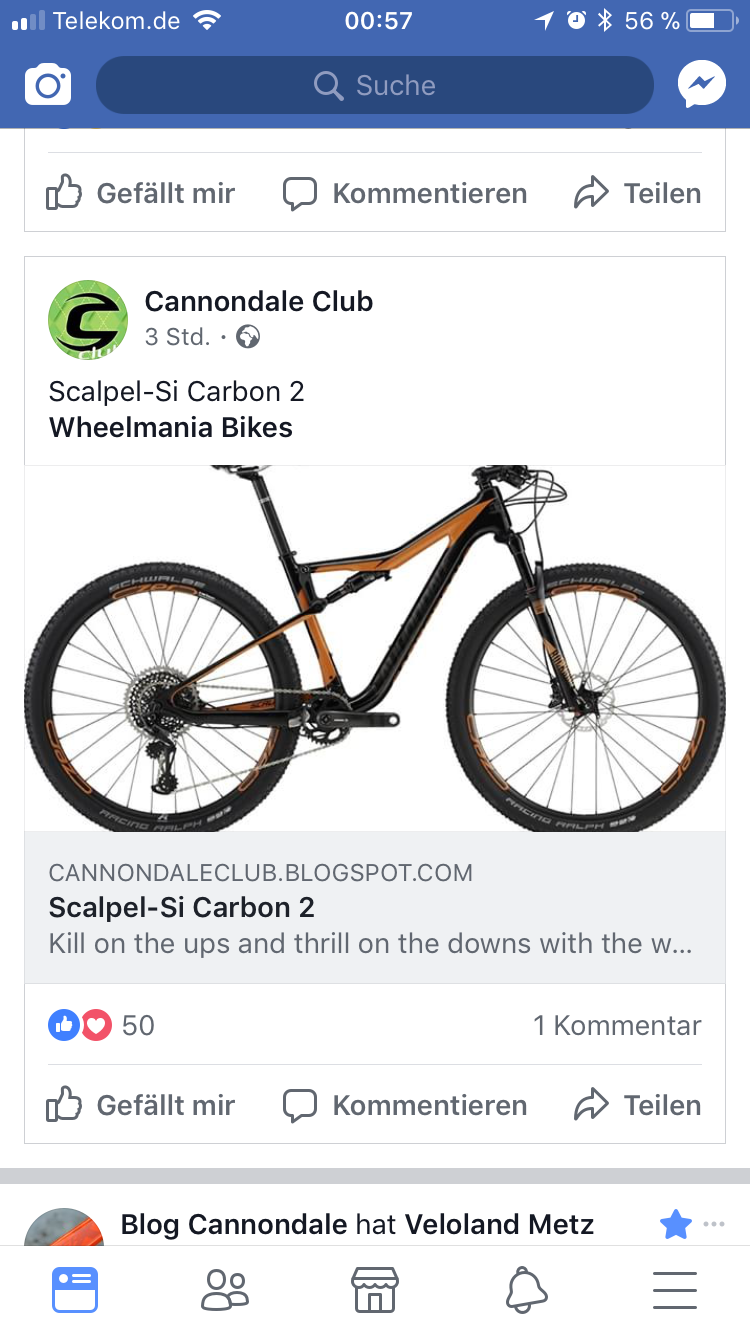This screenshot has width=750, height=1334.
Task: Open the Marketplace tab icon
Action: [375, 1290]
